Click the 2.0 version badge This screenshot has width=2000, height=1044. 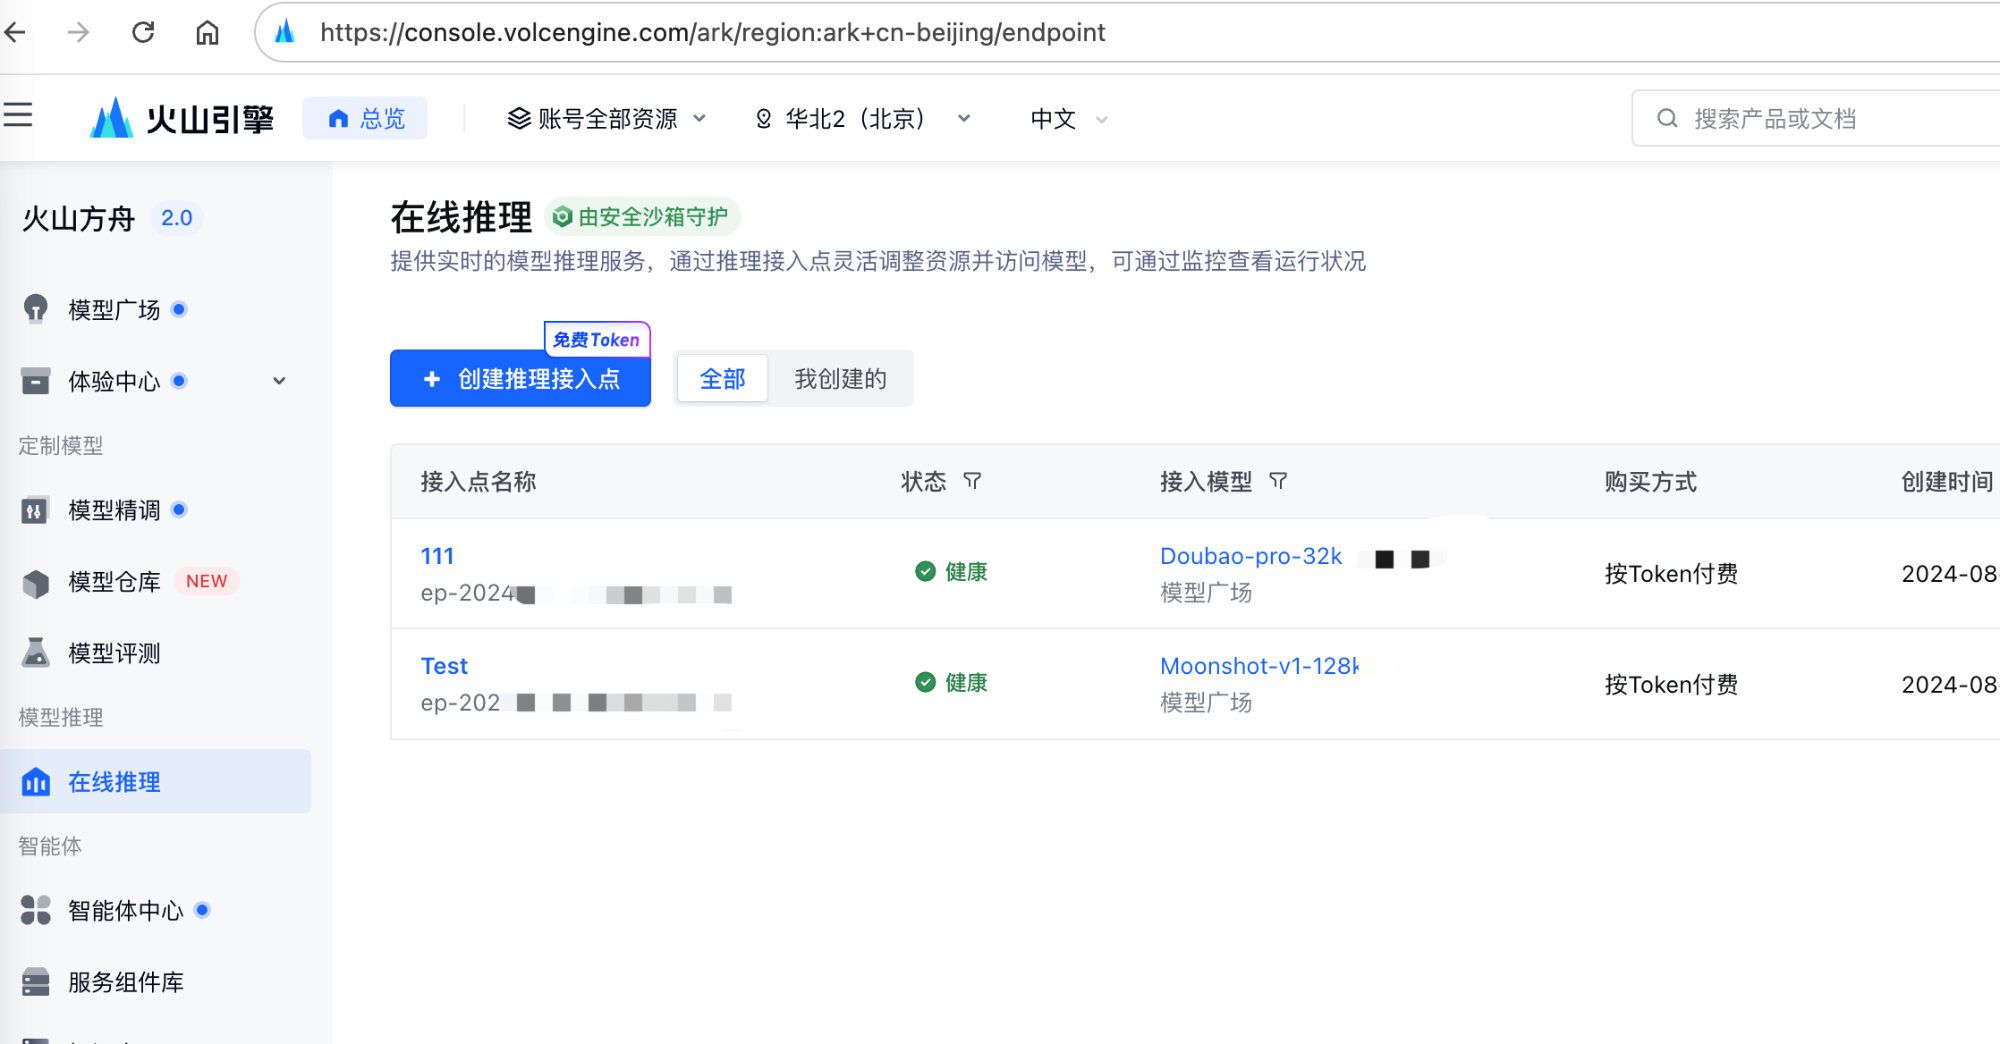[x=177, y=218]
